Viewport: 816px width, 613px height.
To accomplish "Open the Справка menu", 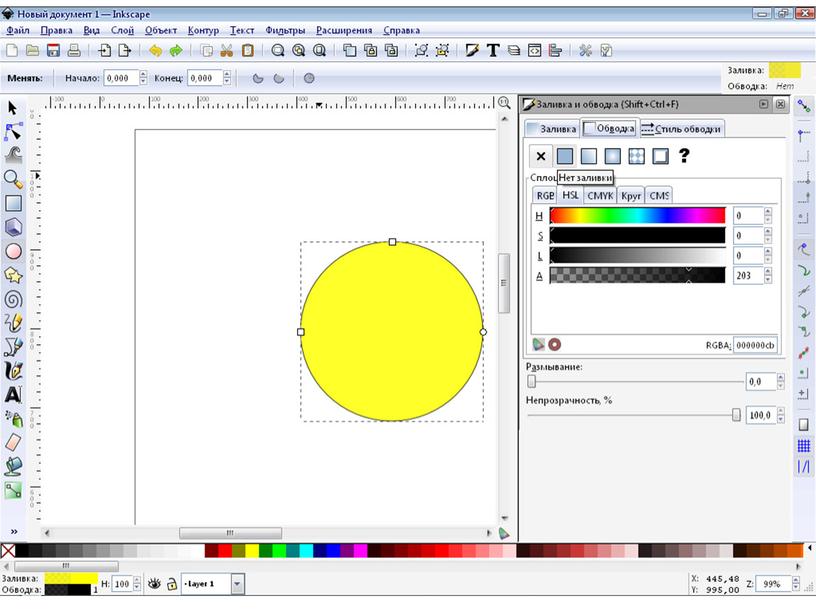I will [401, 30].
